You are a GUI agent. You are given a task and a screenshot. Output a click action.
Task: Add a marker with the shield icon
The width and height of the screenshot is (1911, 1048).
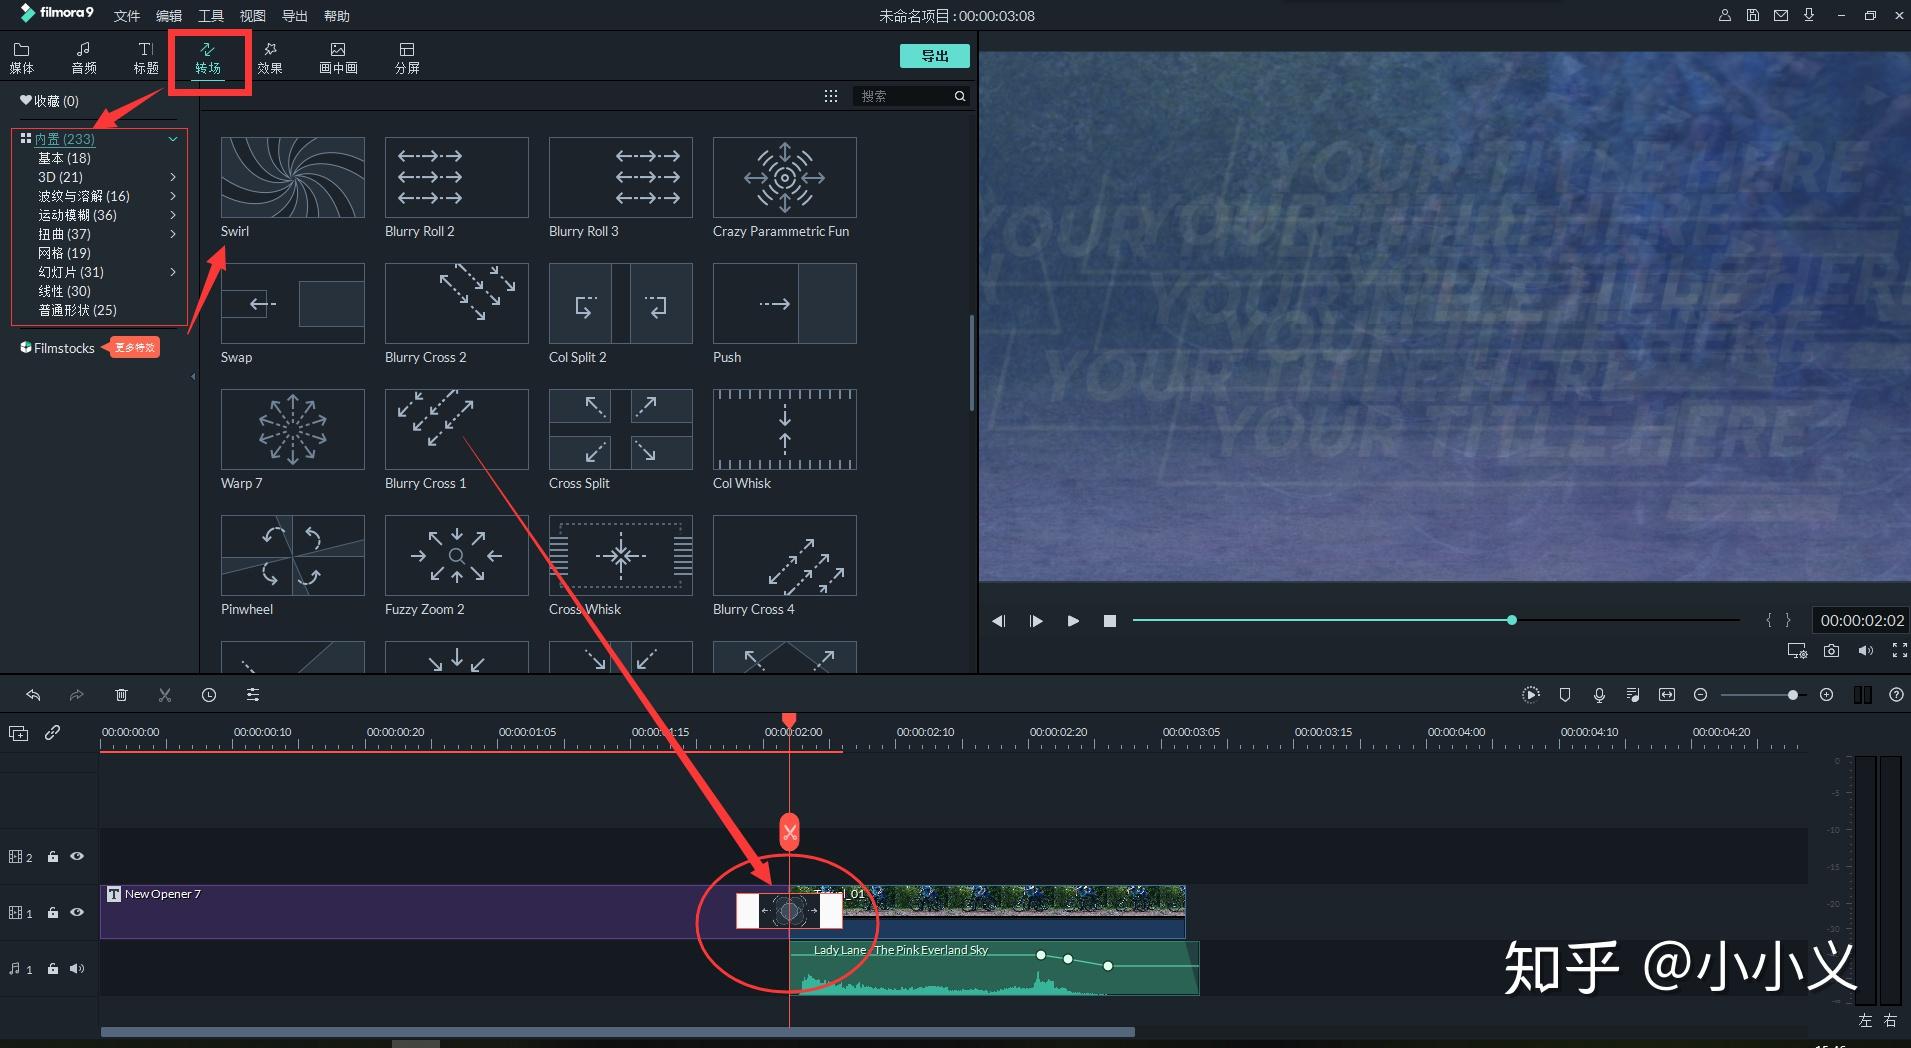(x=1565, y=694)
